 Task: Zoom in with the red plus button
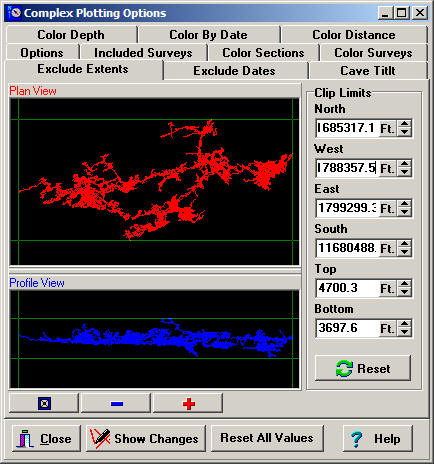click(188, 404)
